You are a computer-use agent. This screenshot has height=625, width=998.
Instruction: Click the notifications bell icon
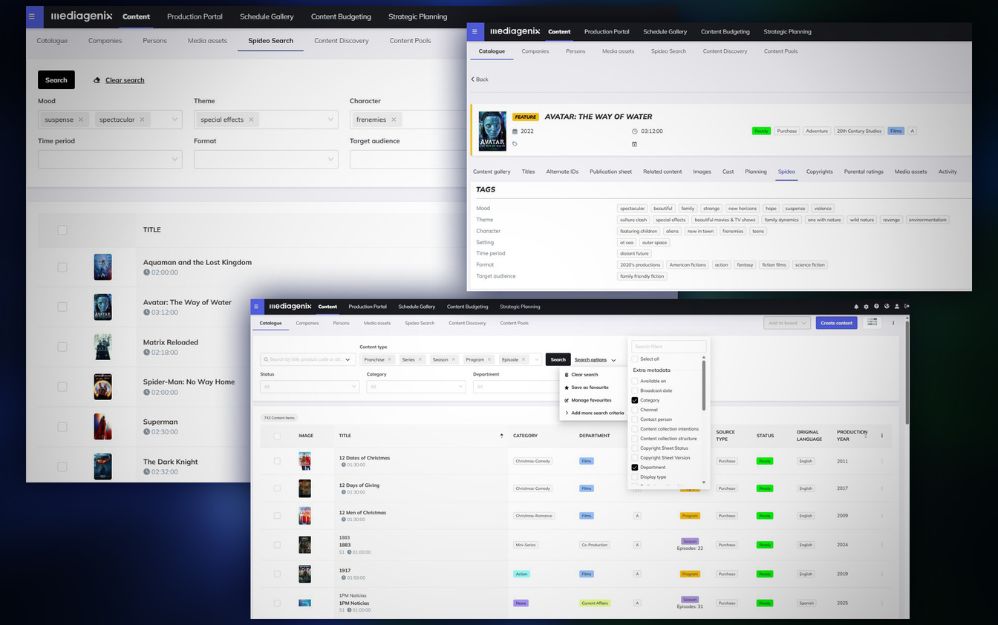click(x=856, y=306)
